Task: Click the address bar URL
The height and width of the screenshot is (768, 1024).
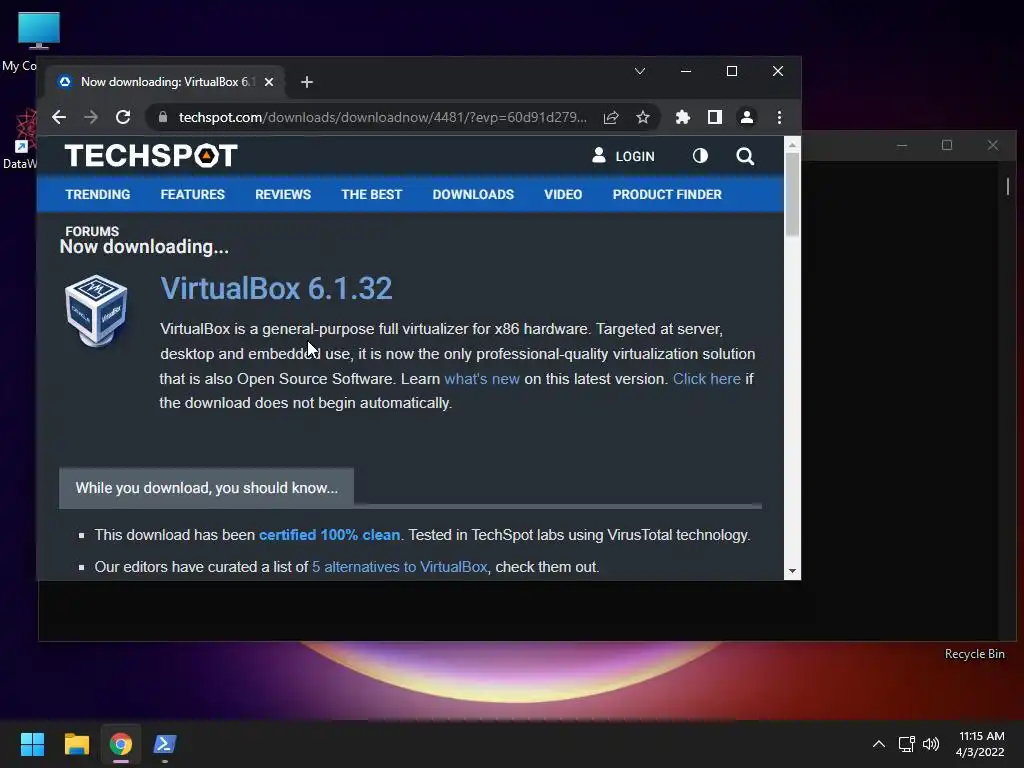Action: 382,118
